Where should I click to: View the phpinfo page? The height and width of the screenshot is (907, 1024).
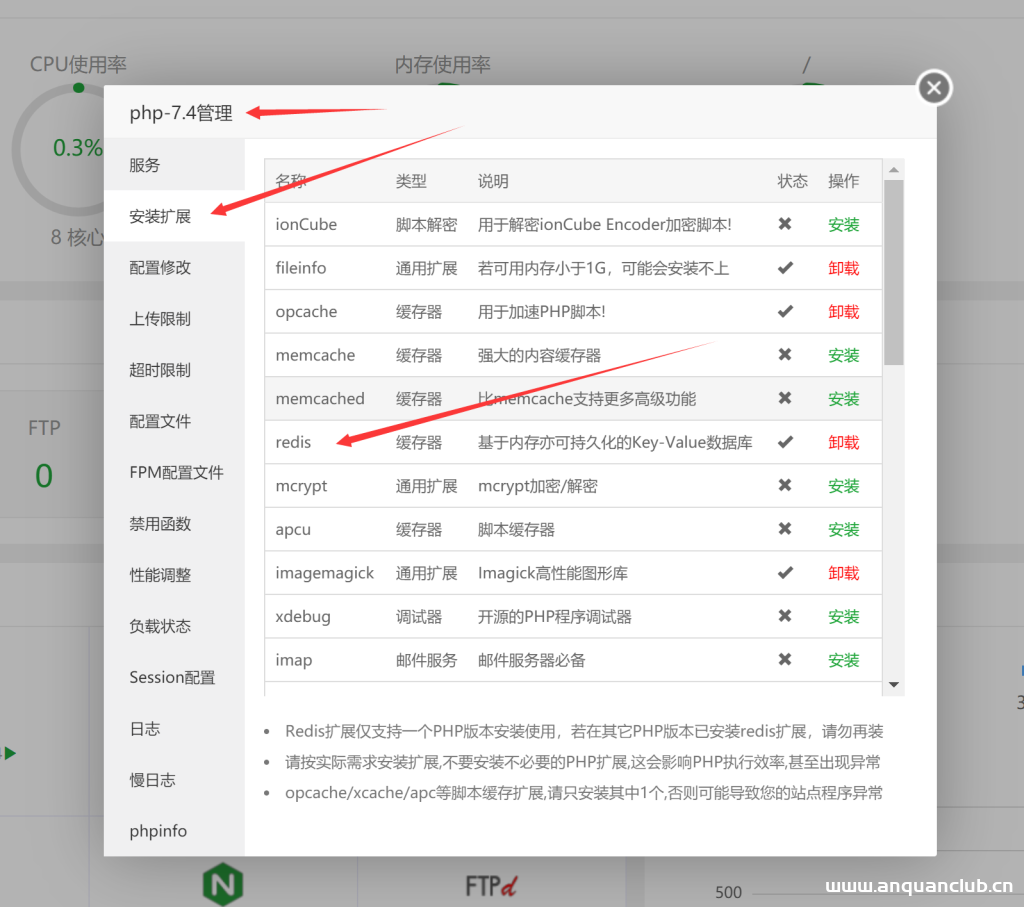tap(159, 831)
